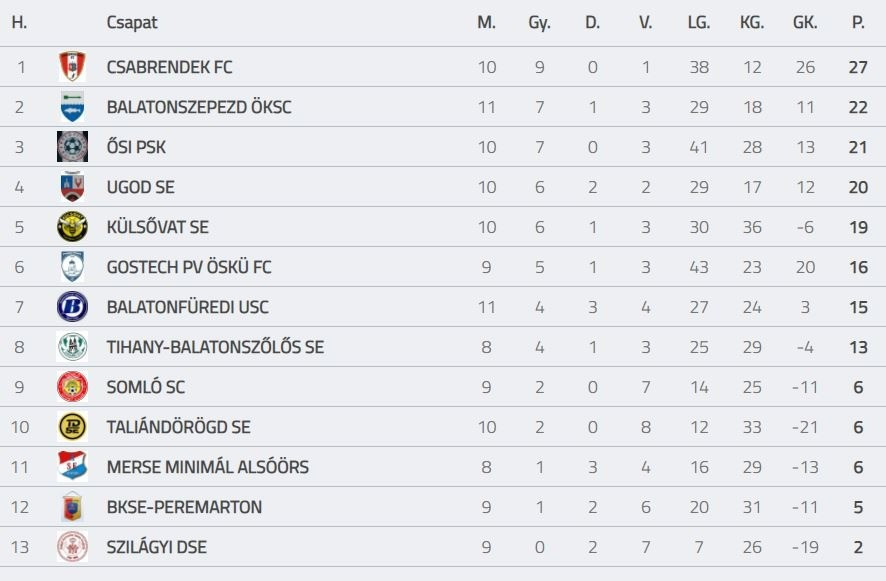
Task: Click the Gy. wins column header
Action: pyautogui.click(x=539, y=22)
